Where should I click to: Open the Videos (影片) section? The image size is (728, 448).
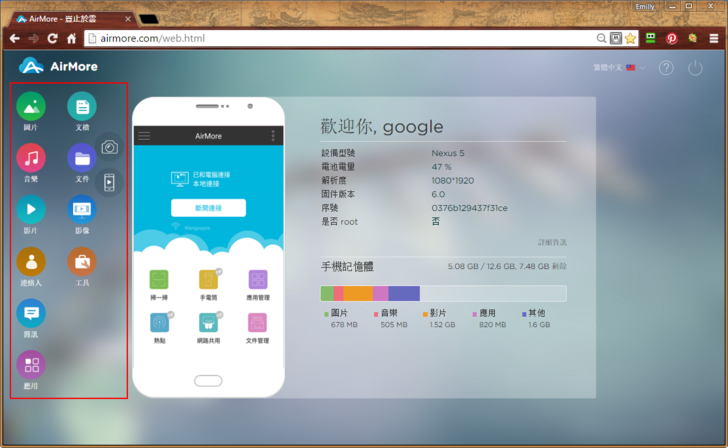pyautogui.click(x=31, y=209)
